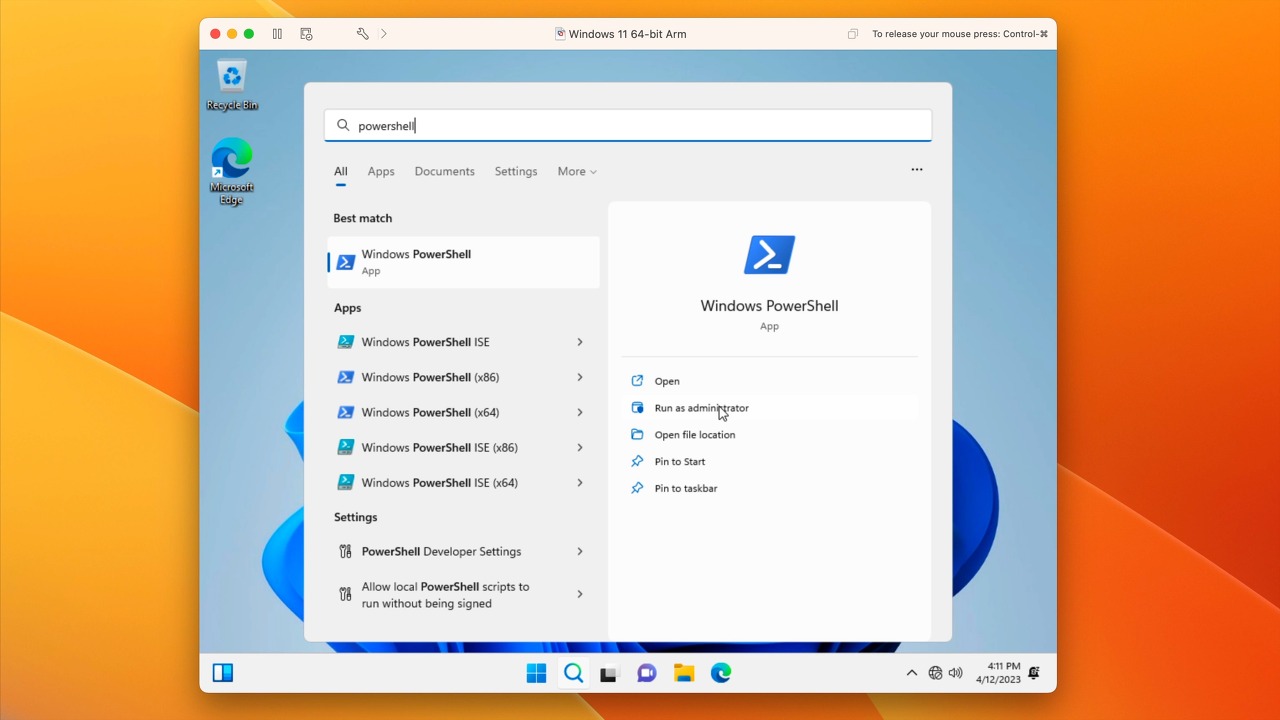
Task: Open File Explorer from the taskbar
Action: click(x=684, y=673)
